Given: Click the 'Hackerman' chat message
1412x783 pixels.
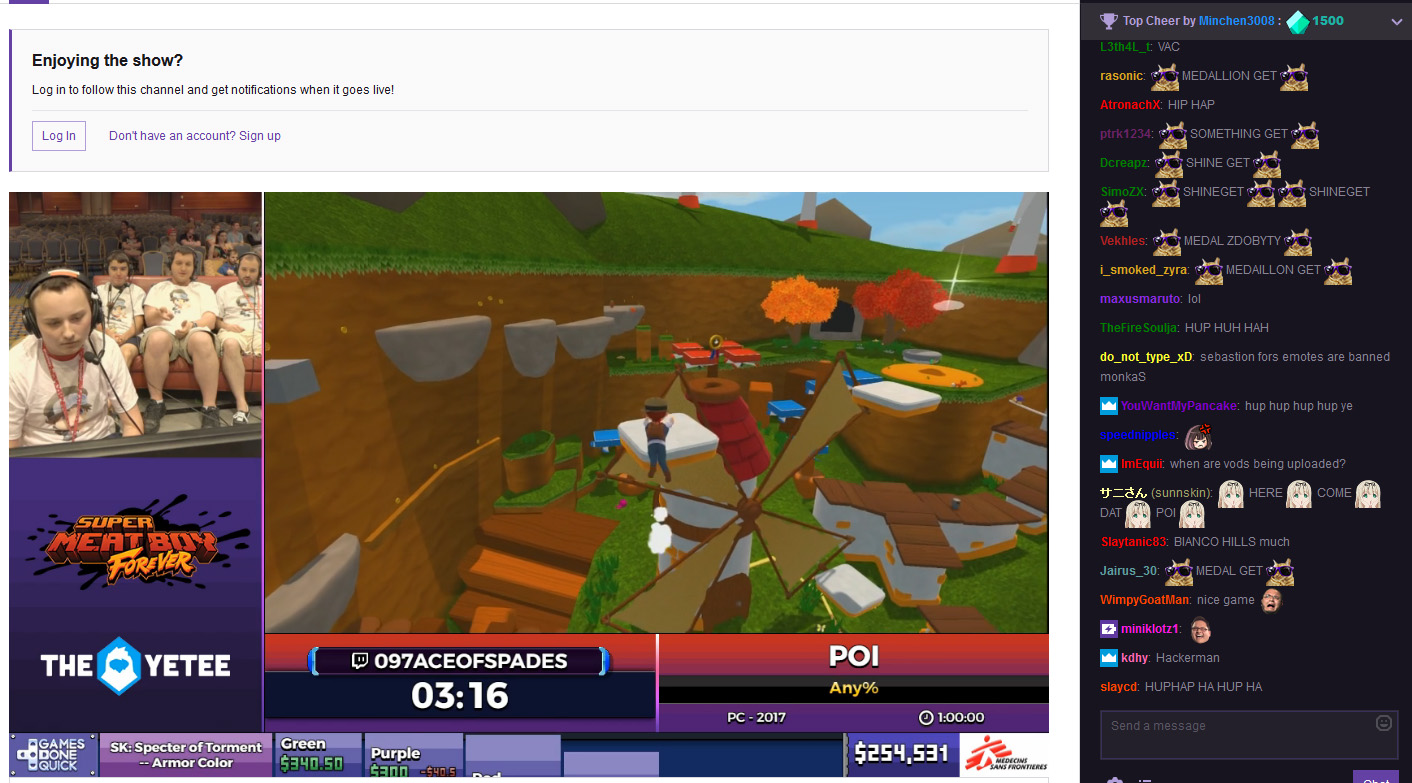Looking at the screenshot, I should click(1188, 658).
